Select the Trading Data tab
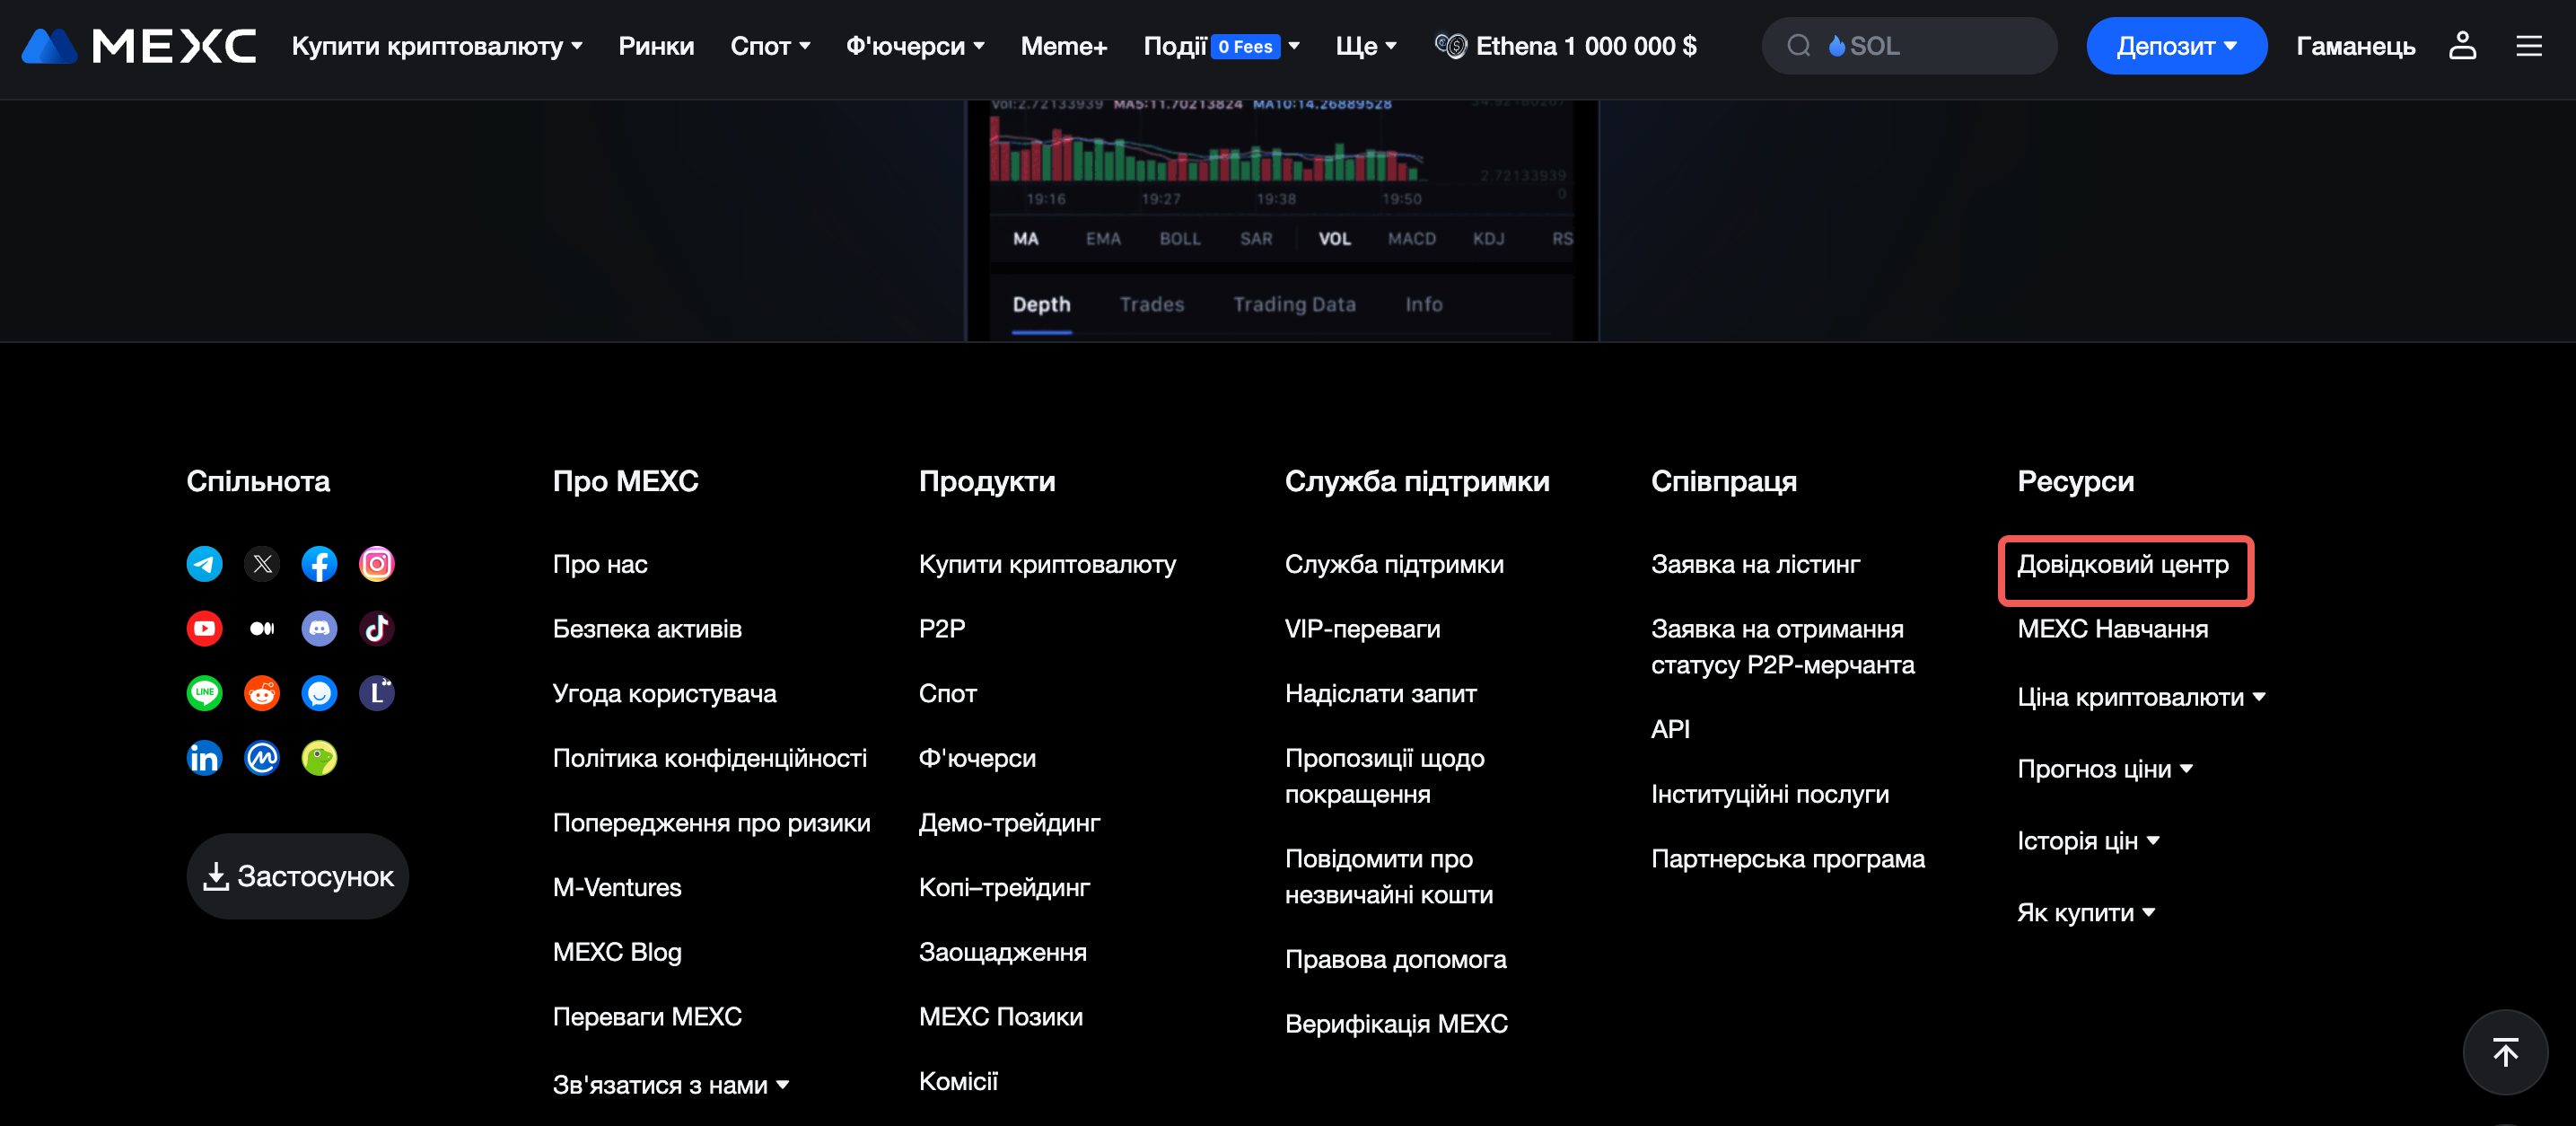 pyautogui.click(x=1294, y=304)
